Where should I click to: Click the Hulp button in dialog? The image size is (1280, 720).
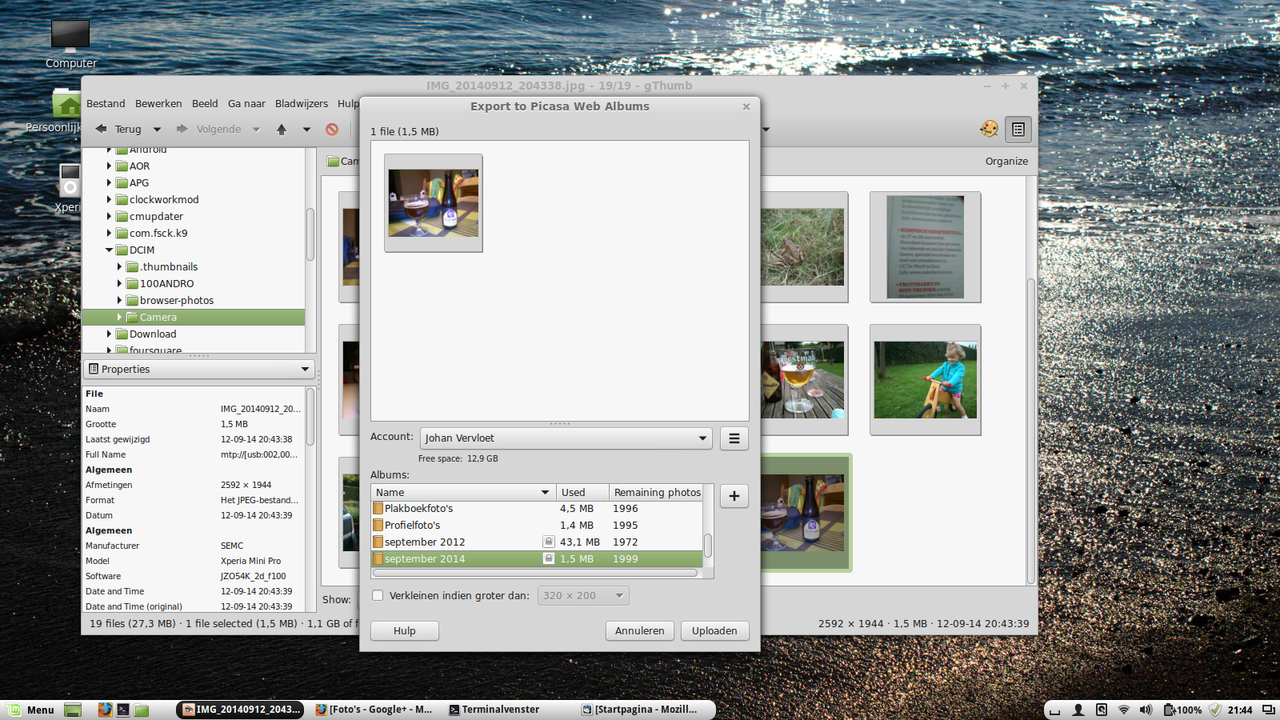point(405,631)
